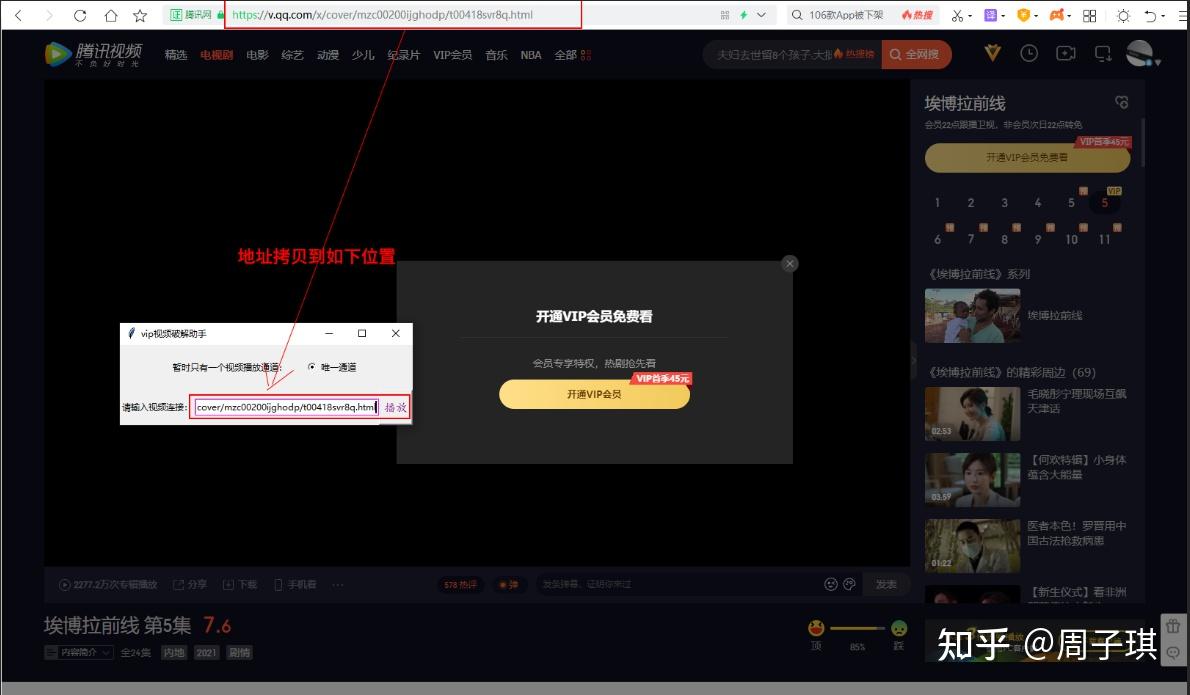Click the browser address bar URL
This screenshot has height=695, width=1190.
pyautogui.click(x=382, y=14)
